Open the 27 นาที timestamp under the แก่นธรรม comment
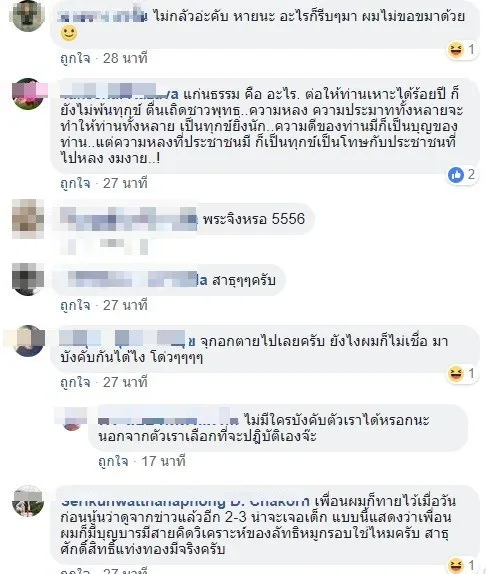The height and width of the screenshot is (574, 486). coord(125,183)
